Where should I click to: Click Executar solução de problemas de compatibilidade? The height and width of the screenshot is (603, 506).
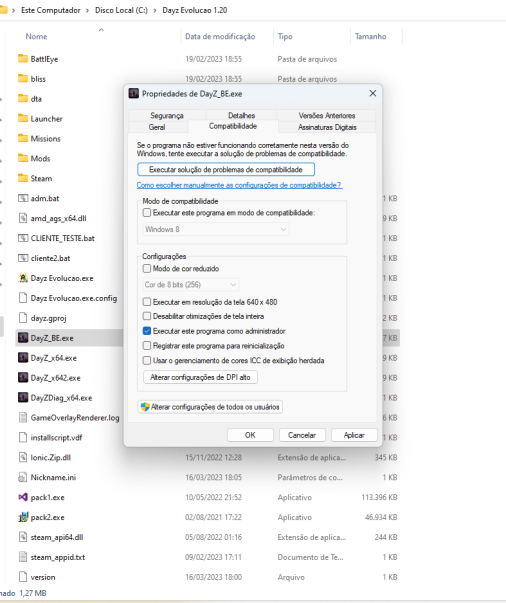tap(226, 170)
